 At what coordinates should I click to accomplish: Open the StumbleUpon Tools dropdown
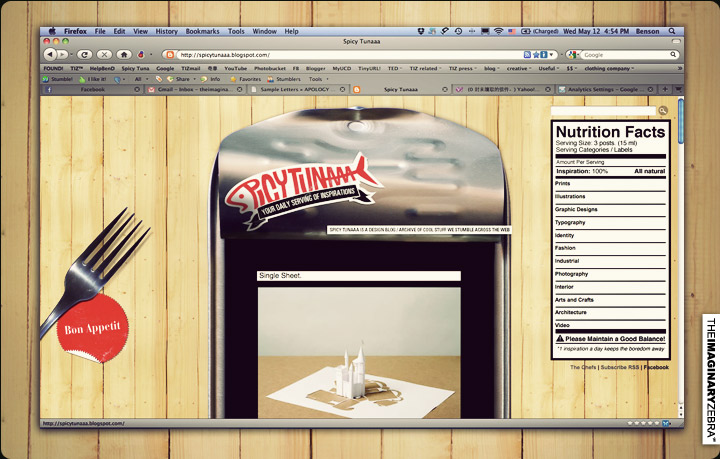click(x=318, y=78)
